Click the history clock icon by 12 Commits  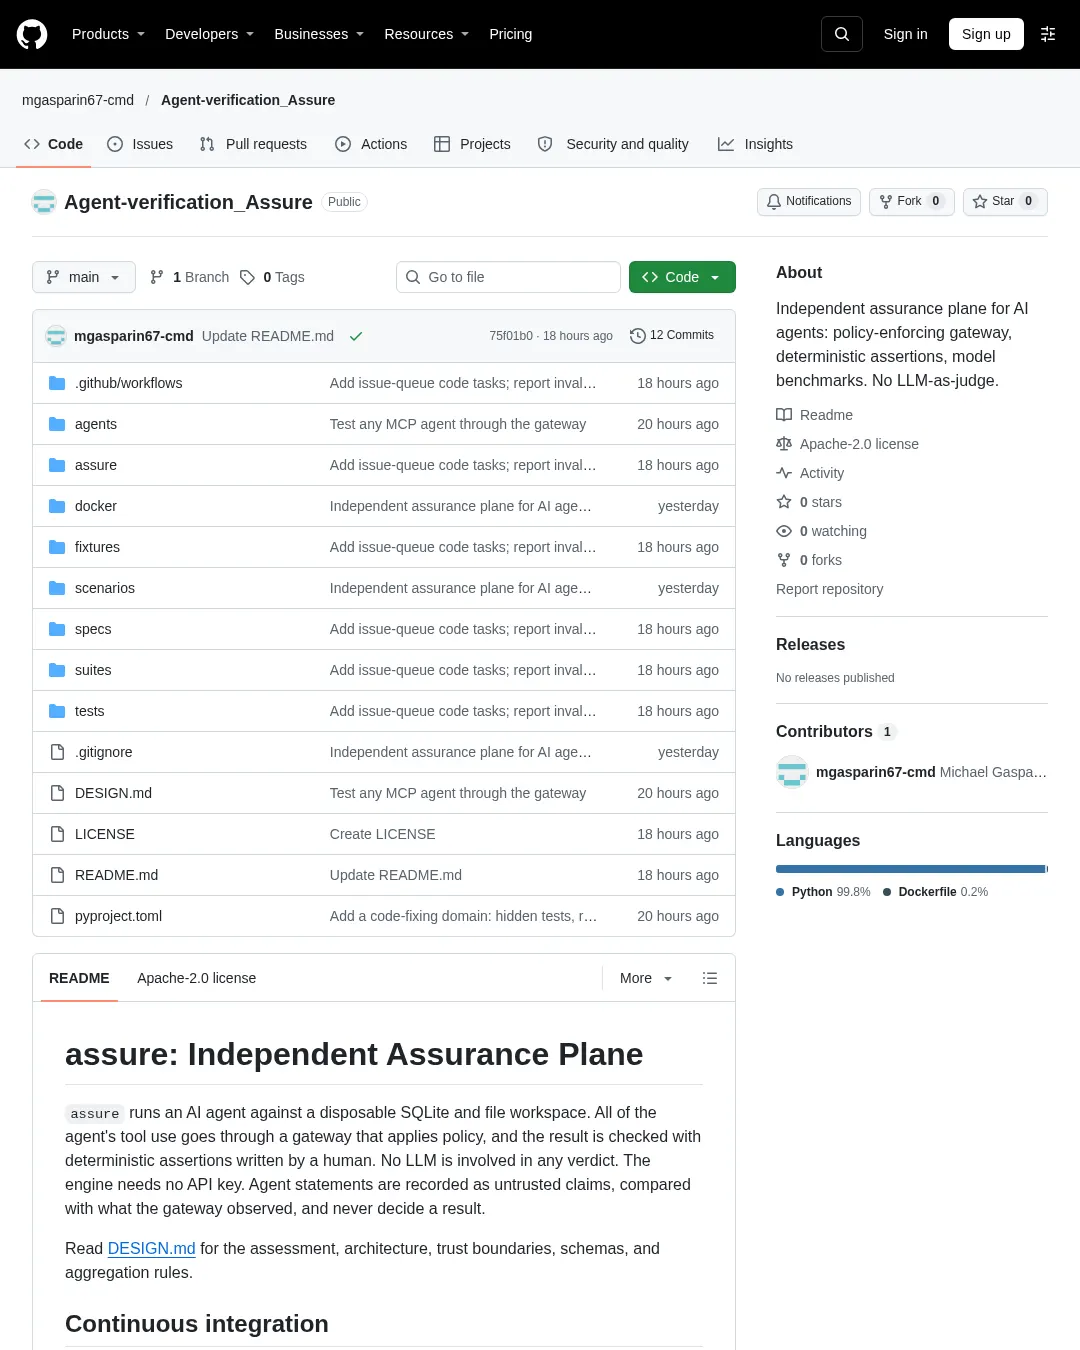(x=637, y=336)
